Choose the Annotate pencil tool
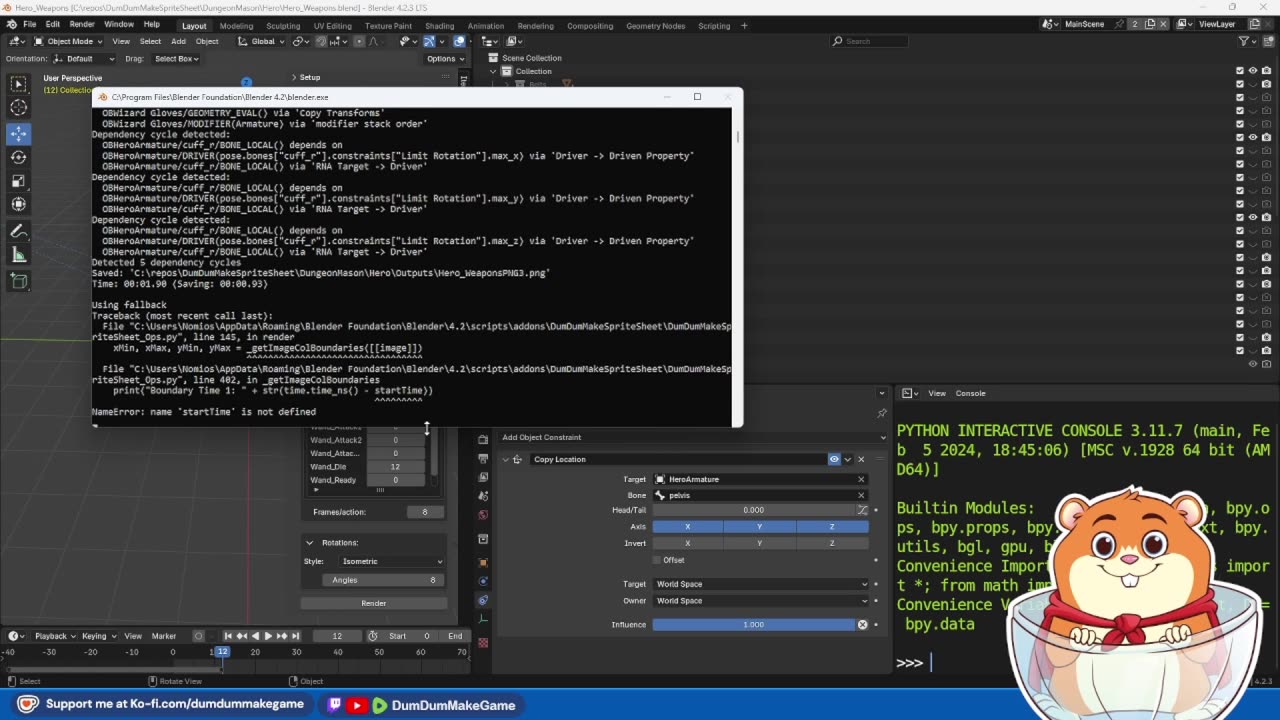 [19, 231]
